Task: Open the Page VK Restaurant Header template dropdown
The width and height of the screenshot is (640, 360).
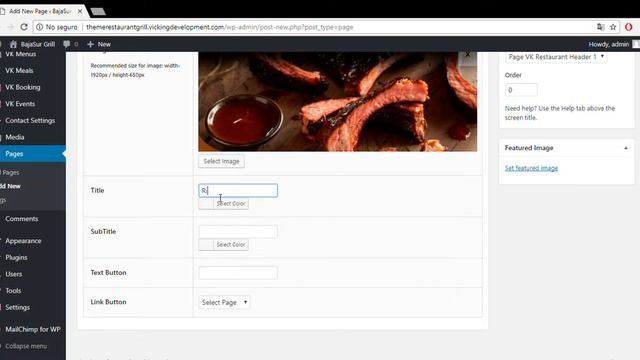Action: point(556,57)
